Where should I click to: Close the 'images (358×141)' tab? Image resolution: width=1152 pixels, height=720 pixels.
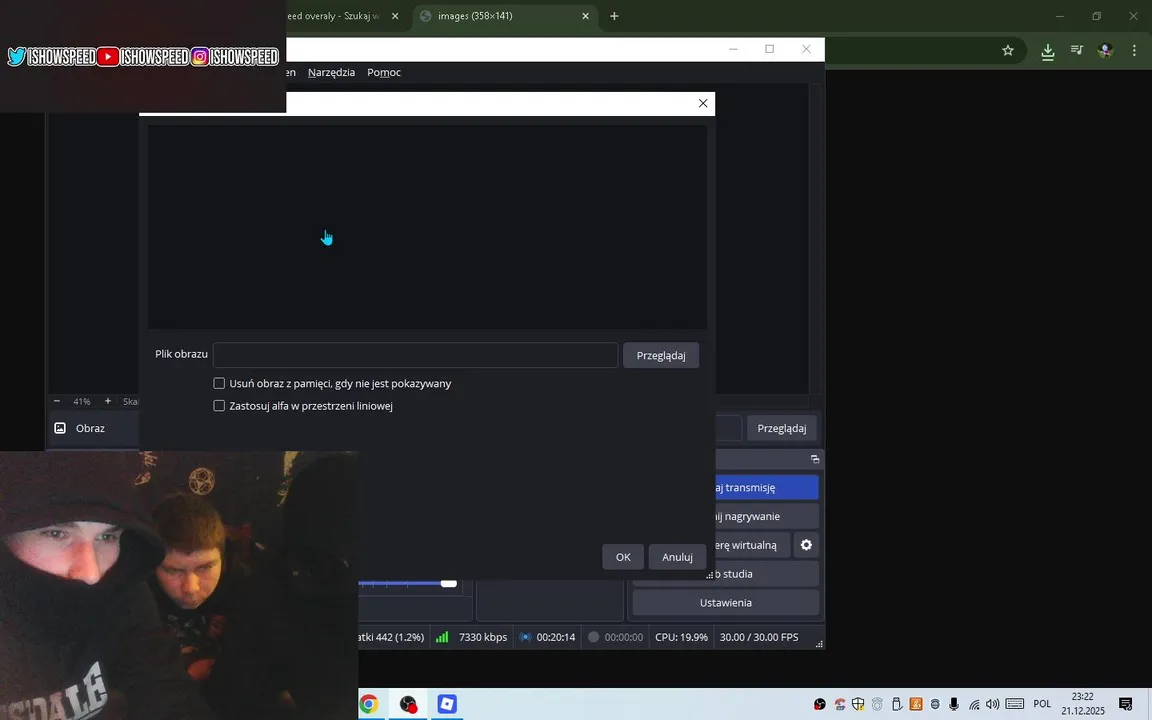coord(586,16)
